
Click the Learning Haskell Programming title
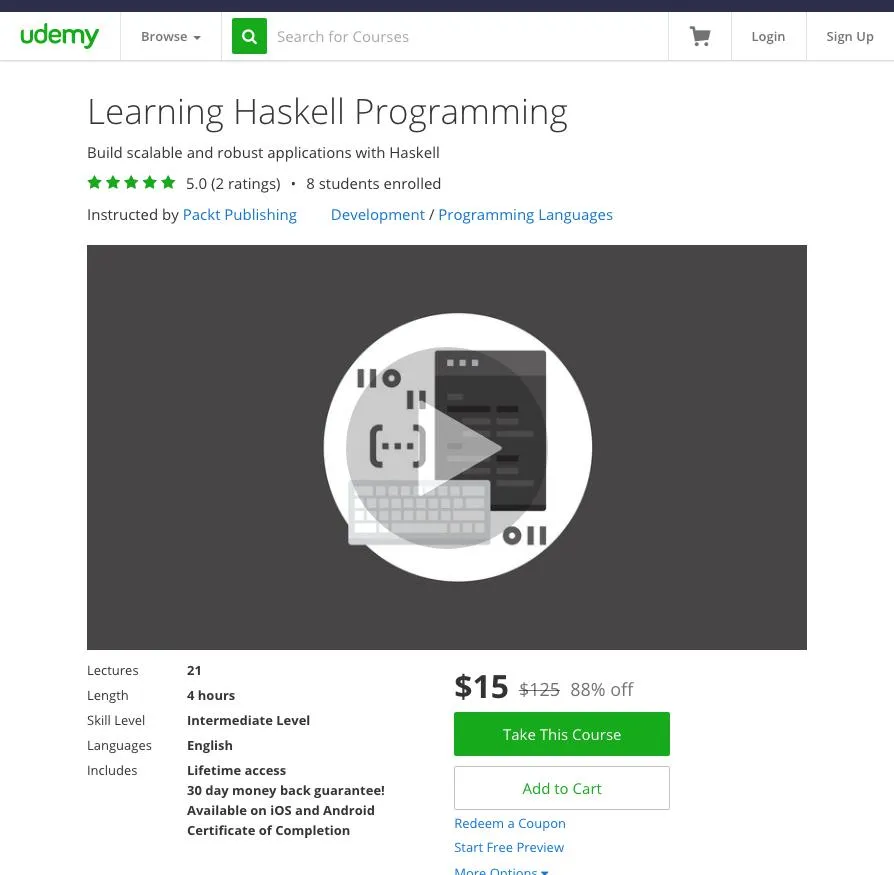click(x=327, y=112)
